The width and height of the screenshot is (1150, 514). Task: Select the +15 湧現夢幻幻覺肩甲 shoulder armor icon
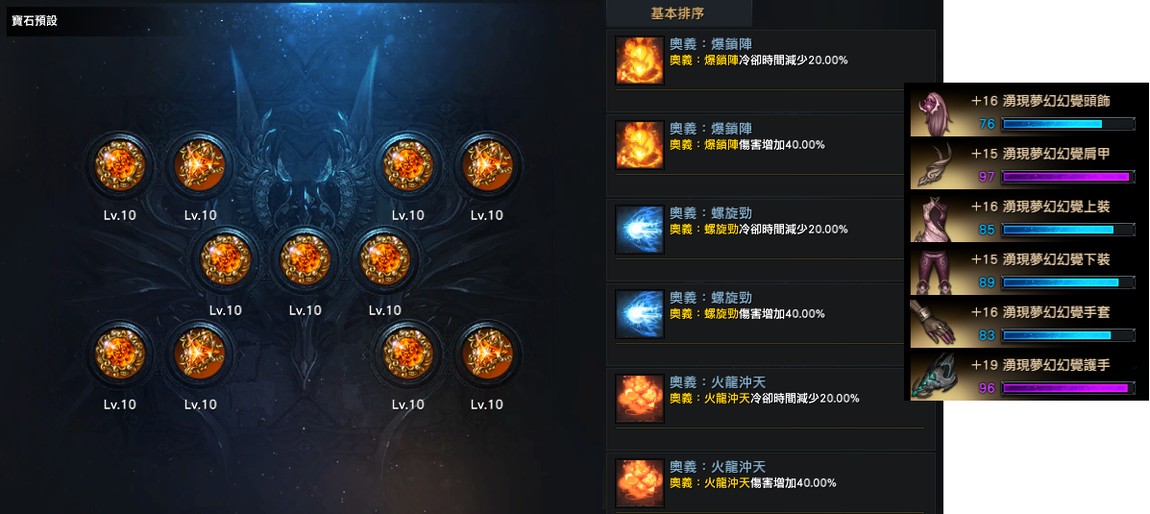934,166
